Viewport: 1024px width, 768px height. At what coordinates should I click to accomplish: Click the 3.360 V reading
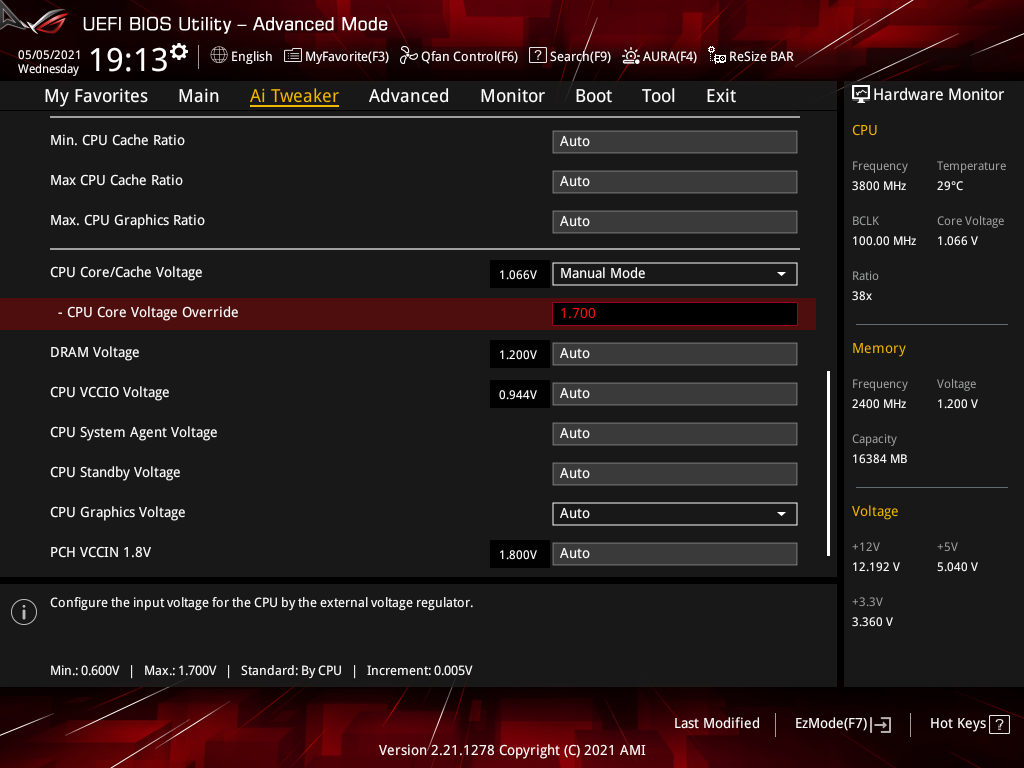pyautogui.click(x=872, y=621)
